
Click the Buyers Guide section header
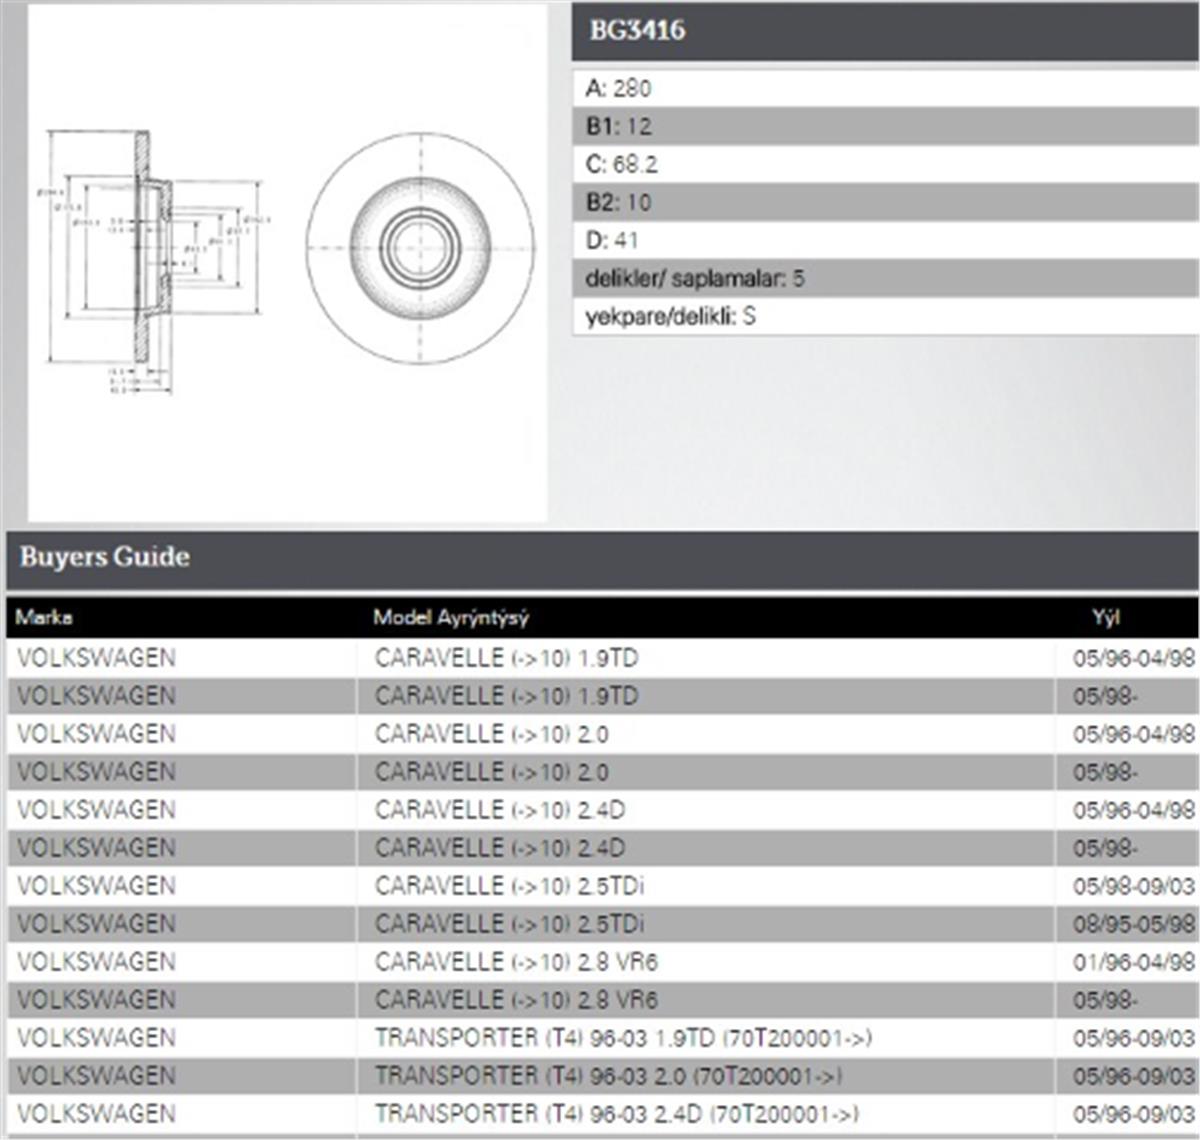603,560
